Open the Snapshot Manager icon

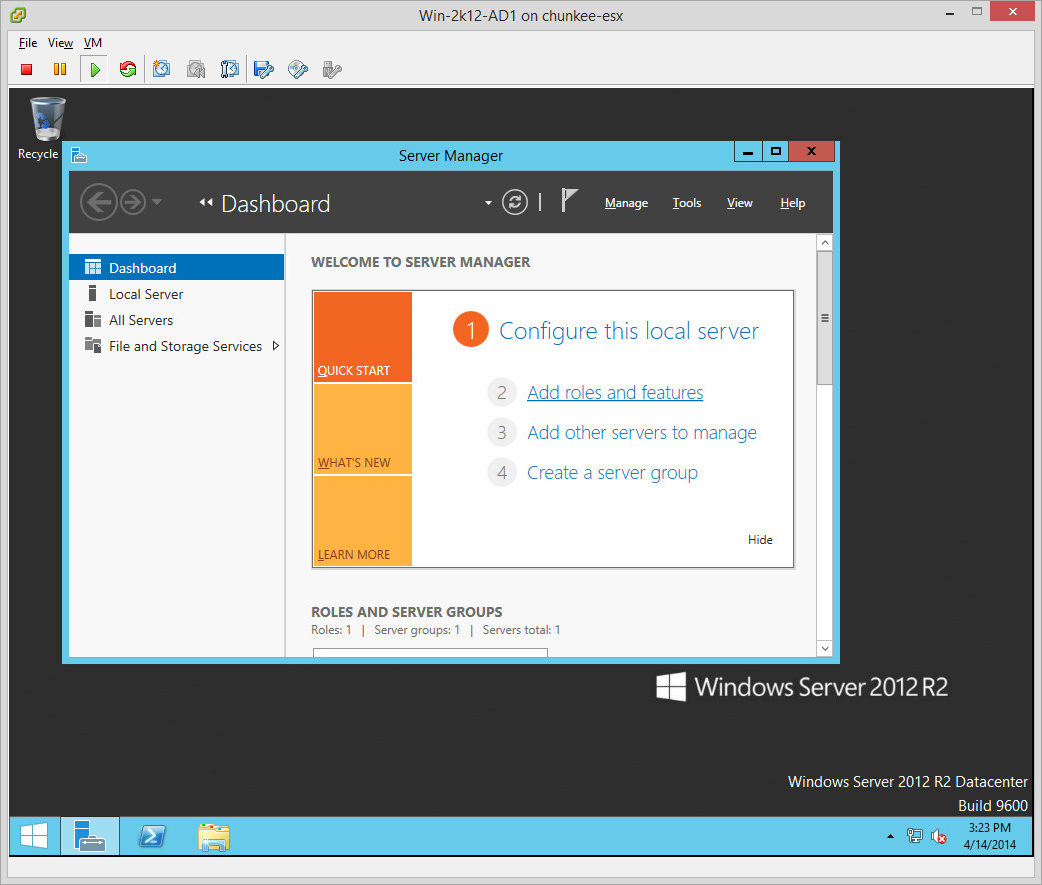pyautogui.click(x=230, y=69)
